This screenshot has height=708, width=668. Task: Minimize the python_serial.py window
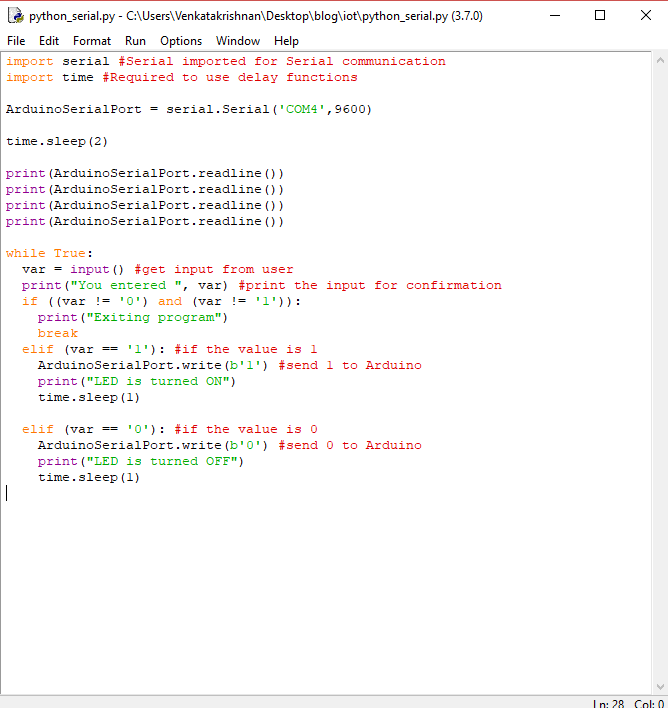point(555,15)
